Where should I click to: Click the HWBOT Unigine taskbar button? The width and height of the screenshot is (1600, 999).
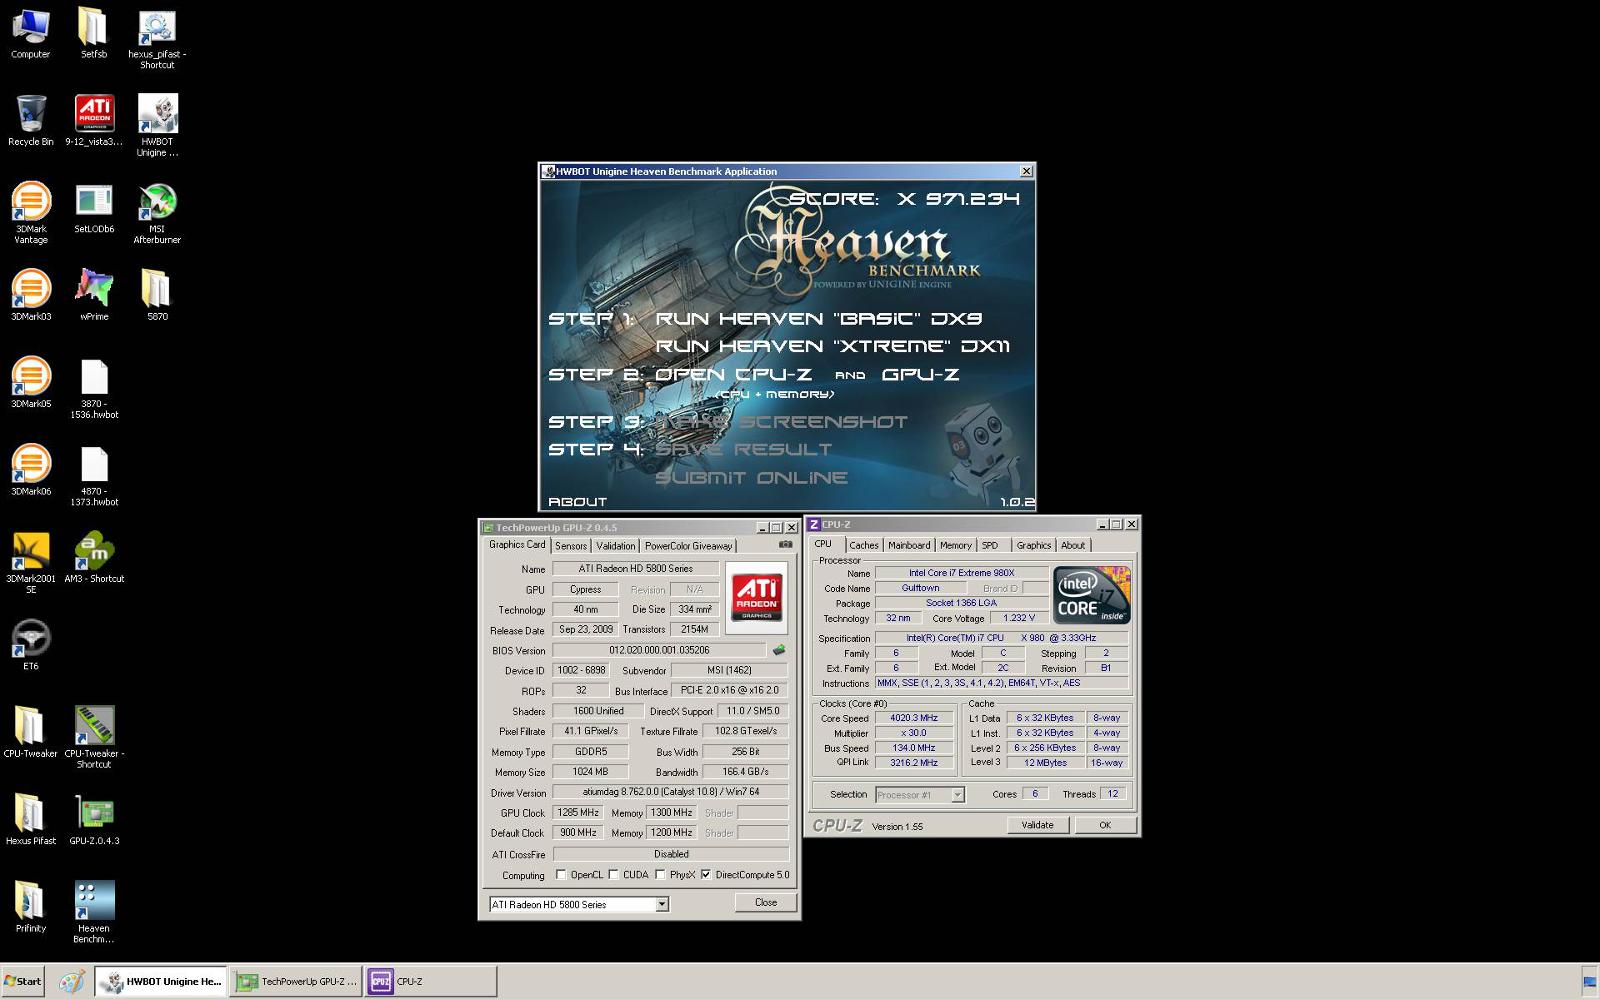pyautogui.click(x=163, y=982)
